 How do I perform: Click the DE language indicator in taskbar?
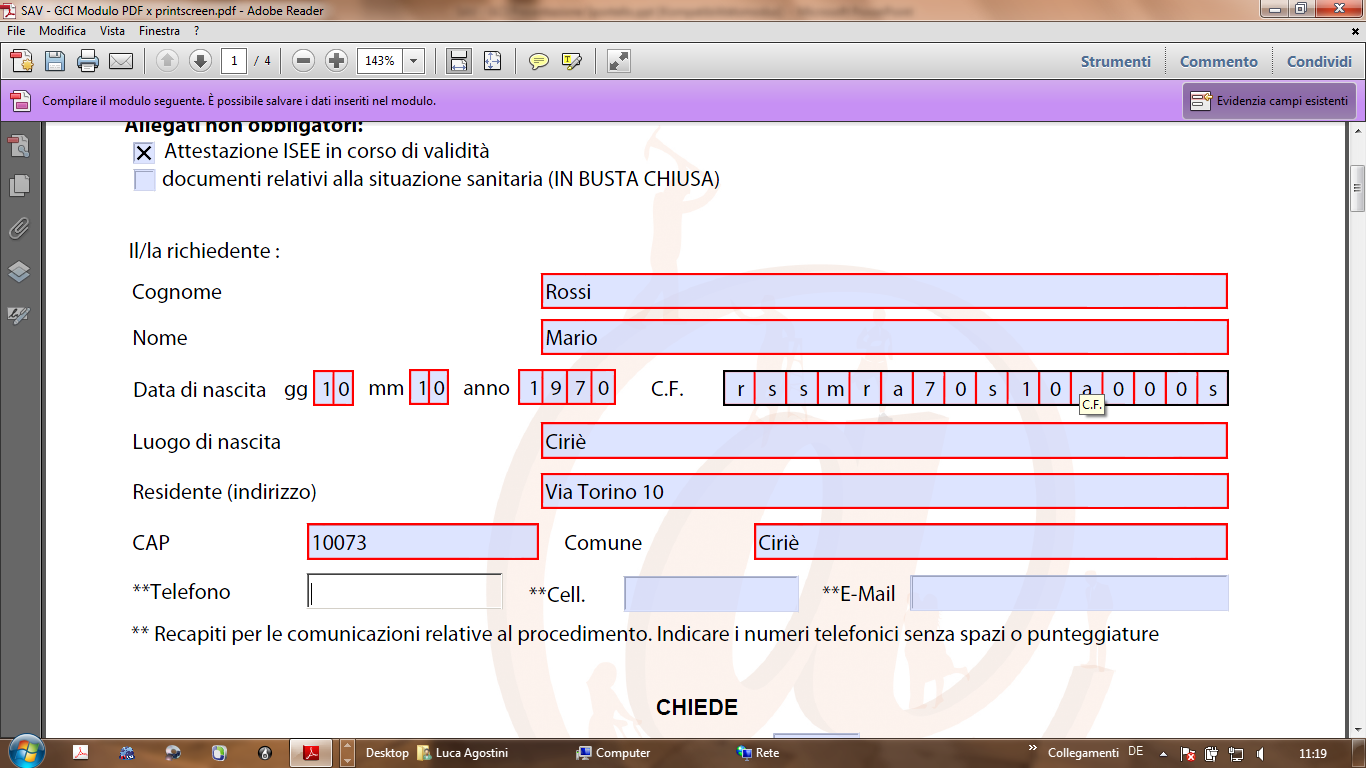pyautogui.click(x=1136, y=751)
